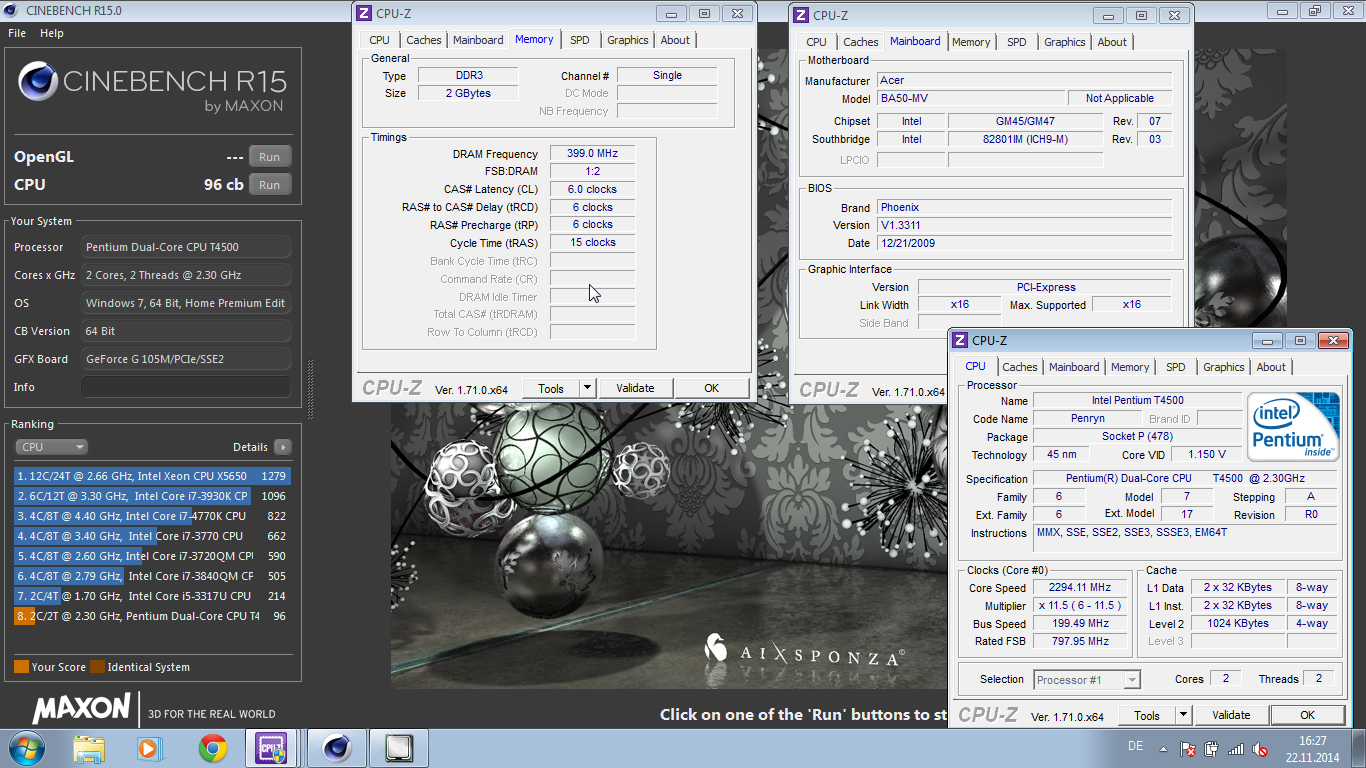Open the Processor #1 selection dropdown
The height and width of the screenshot is (768, 1366).
(1087, 680)
